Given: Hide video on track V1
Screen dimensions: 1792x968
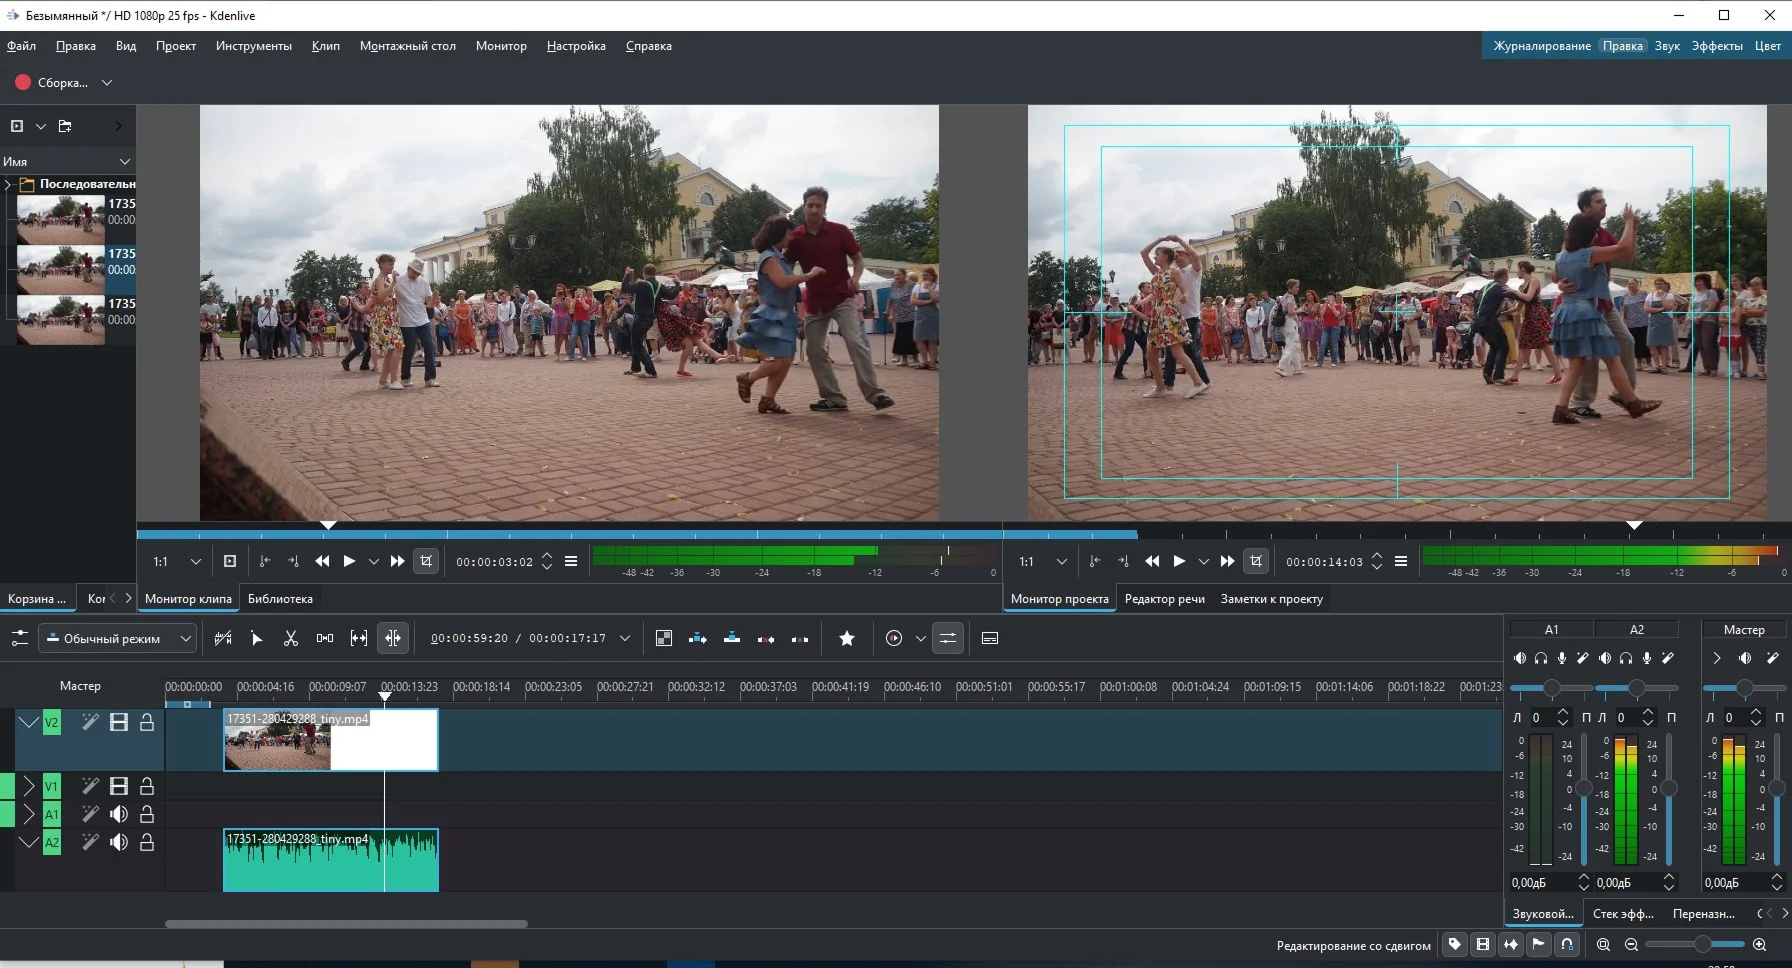Looking at the screenshot, I should [x=119, y=786].
